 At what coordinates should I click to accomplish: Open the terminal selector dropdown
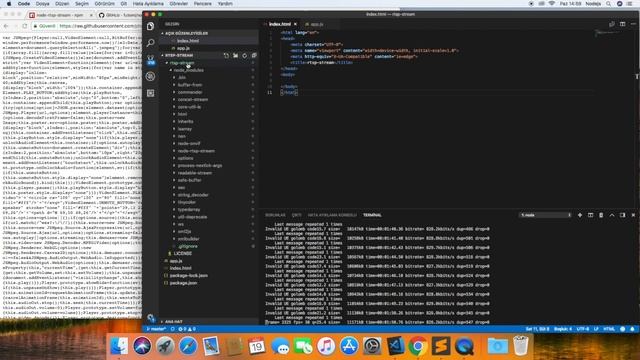(545, 215)
